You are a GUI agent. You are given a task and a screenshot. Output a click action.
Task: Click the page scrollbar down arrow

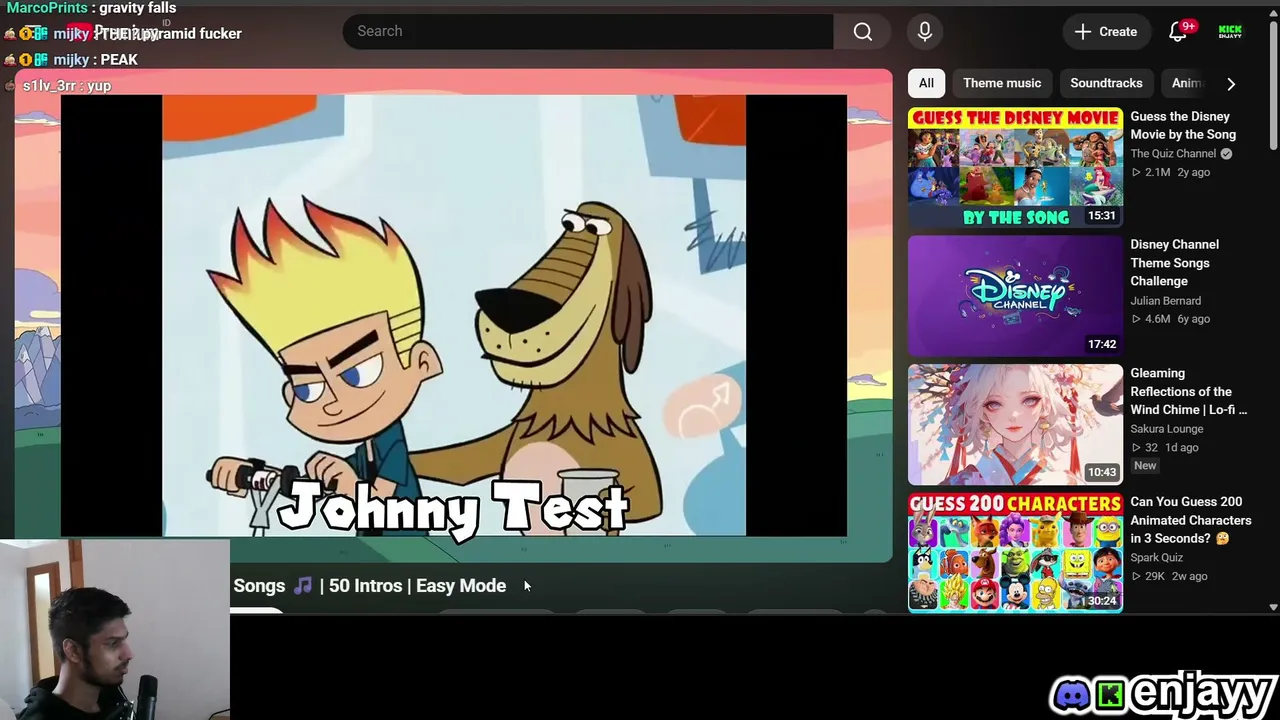[1273, 607]
